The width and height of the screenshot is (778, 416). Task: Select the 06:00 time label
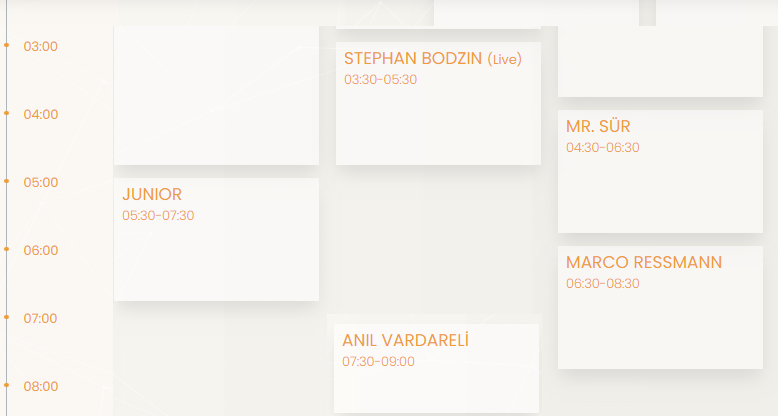[x=41, y=250]
